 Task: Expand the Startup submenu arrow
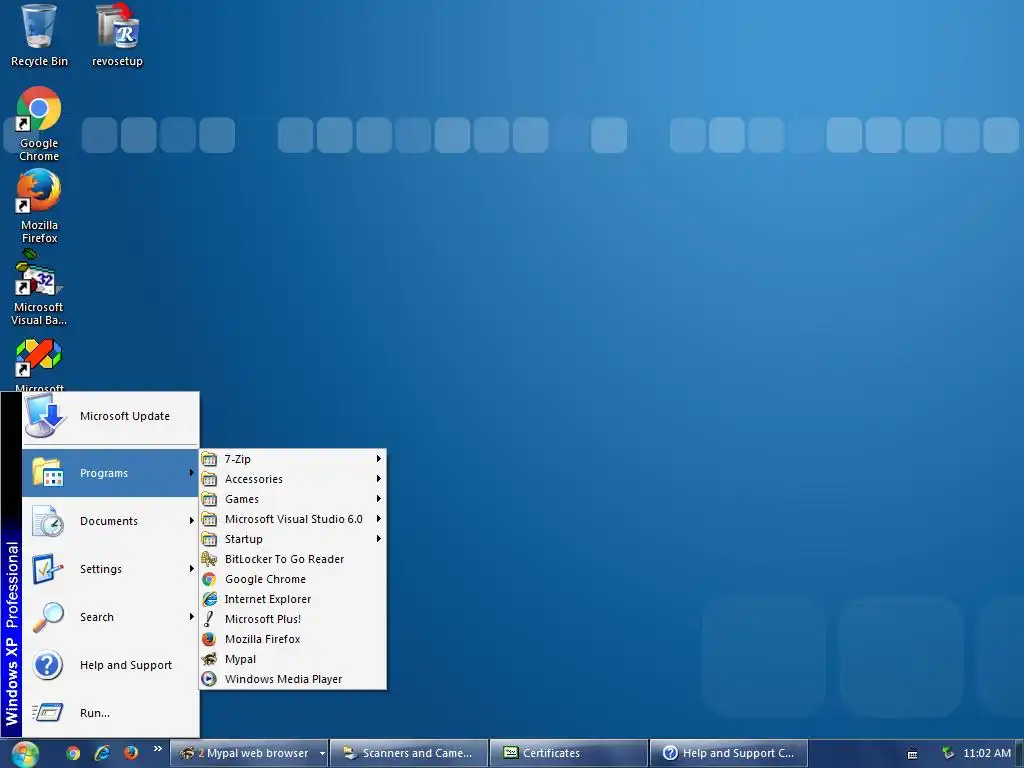pyautogui.click(x=378, y=539)
